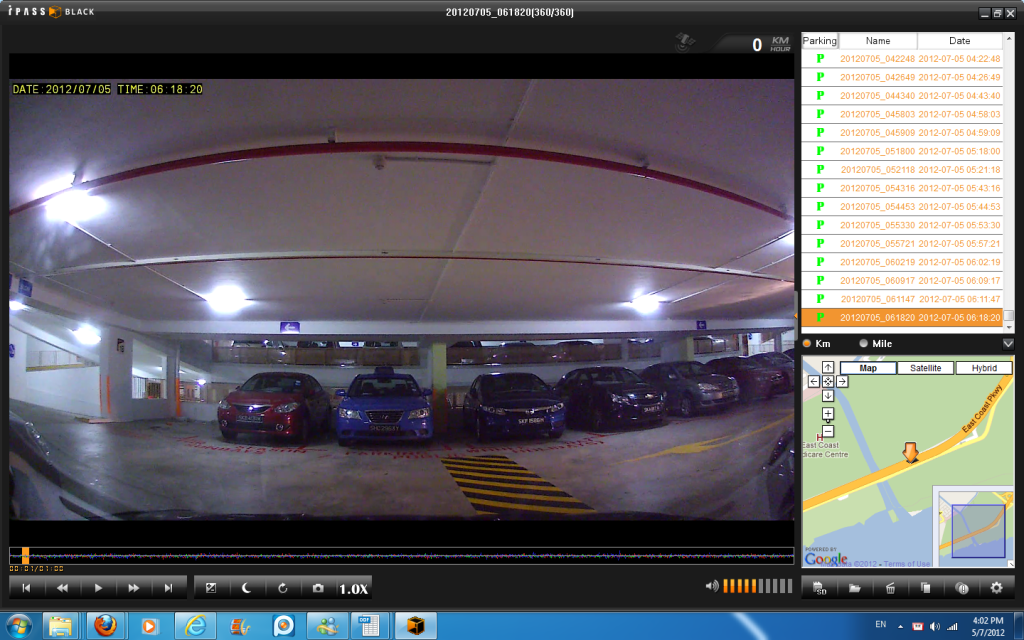Click the fast forward button
Viewport: 1024px width, 640px height.
click(133, 588)
